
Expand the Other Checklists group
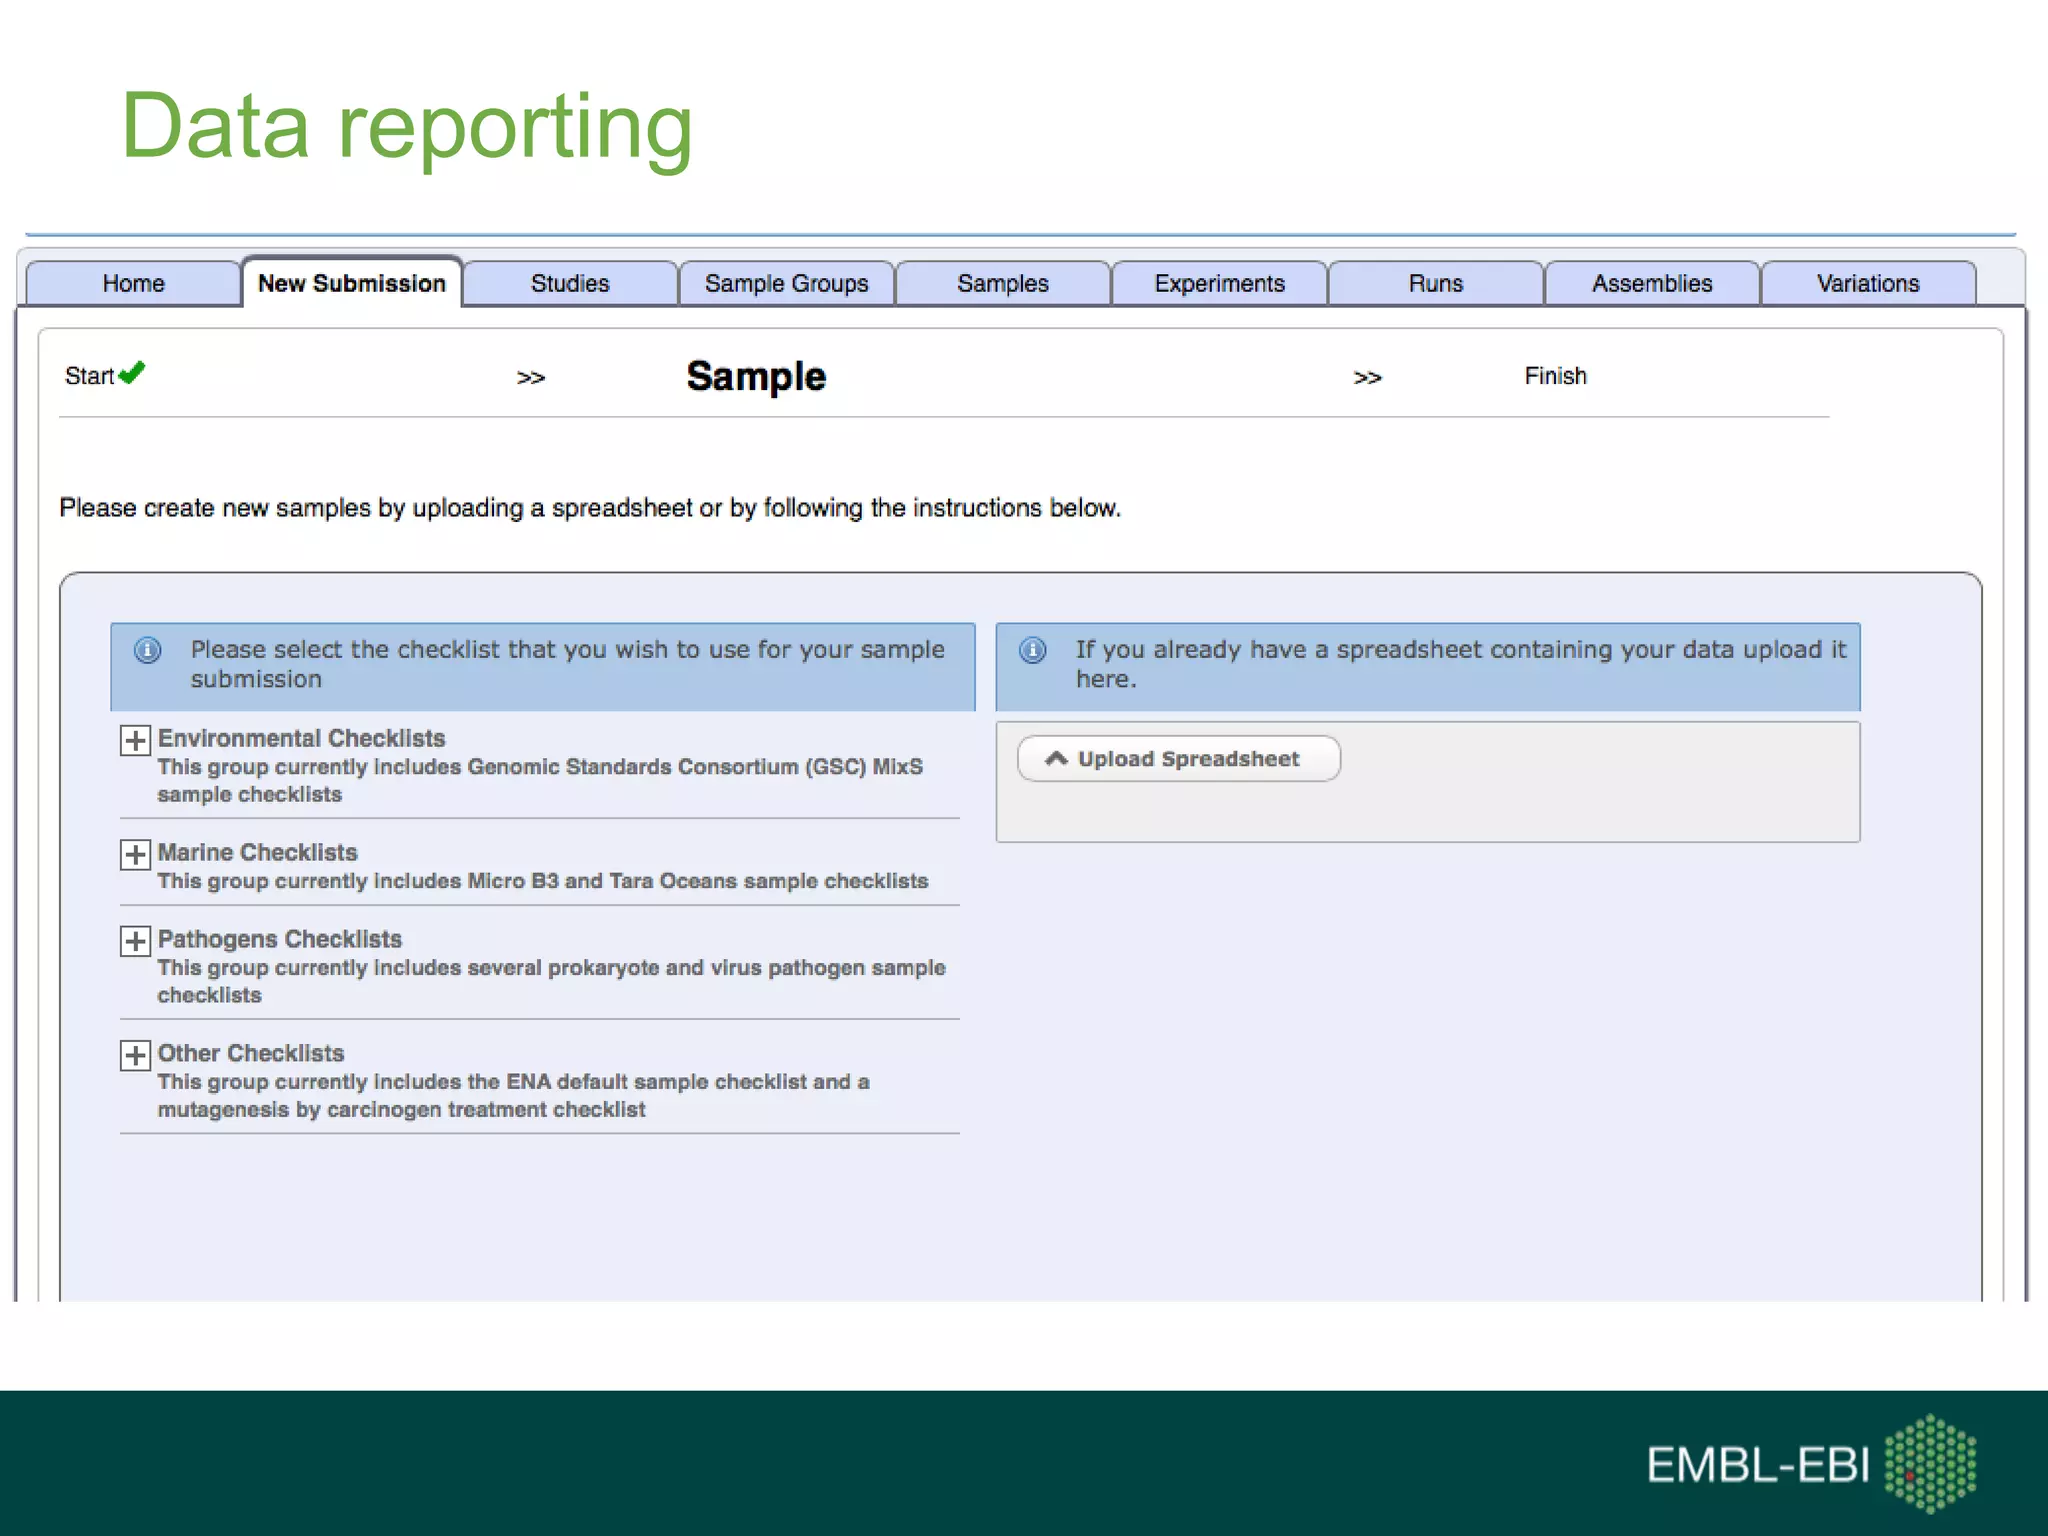tap(135, 1055)
